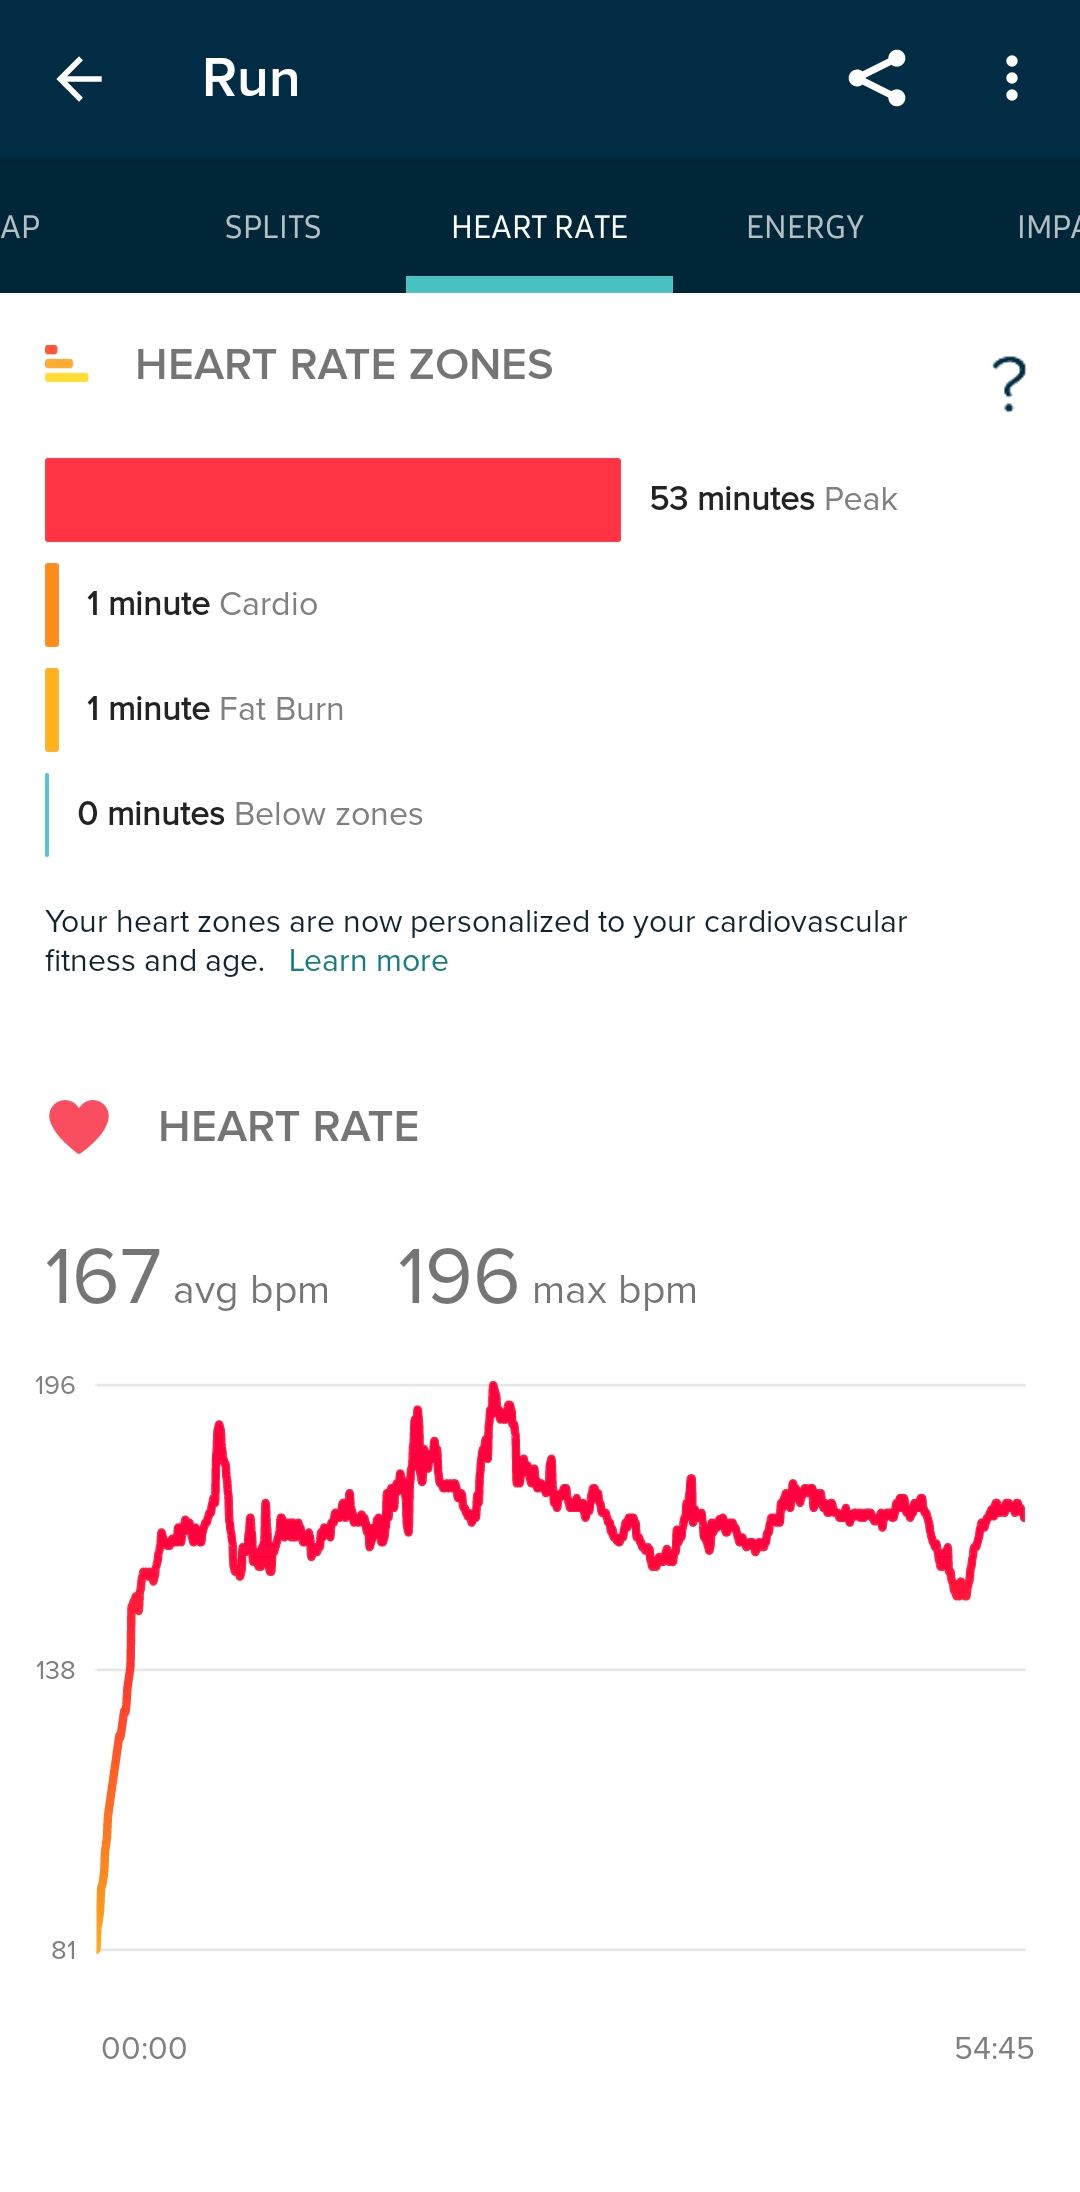This screenshot has height=2192, width=1080.
Task: Tap the 53 minutes Peak label
Action: [773, 499]
